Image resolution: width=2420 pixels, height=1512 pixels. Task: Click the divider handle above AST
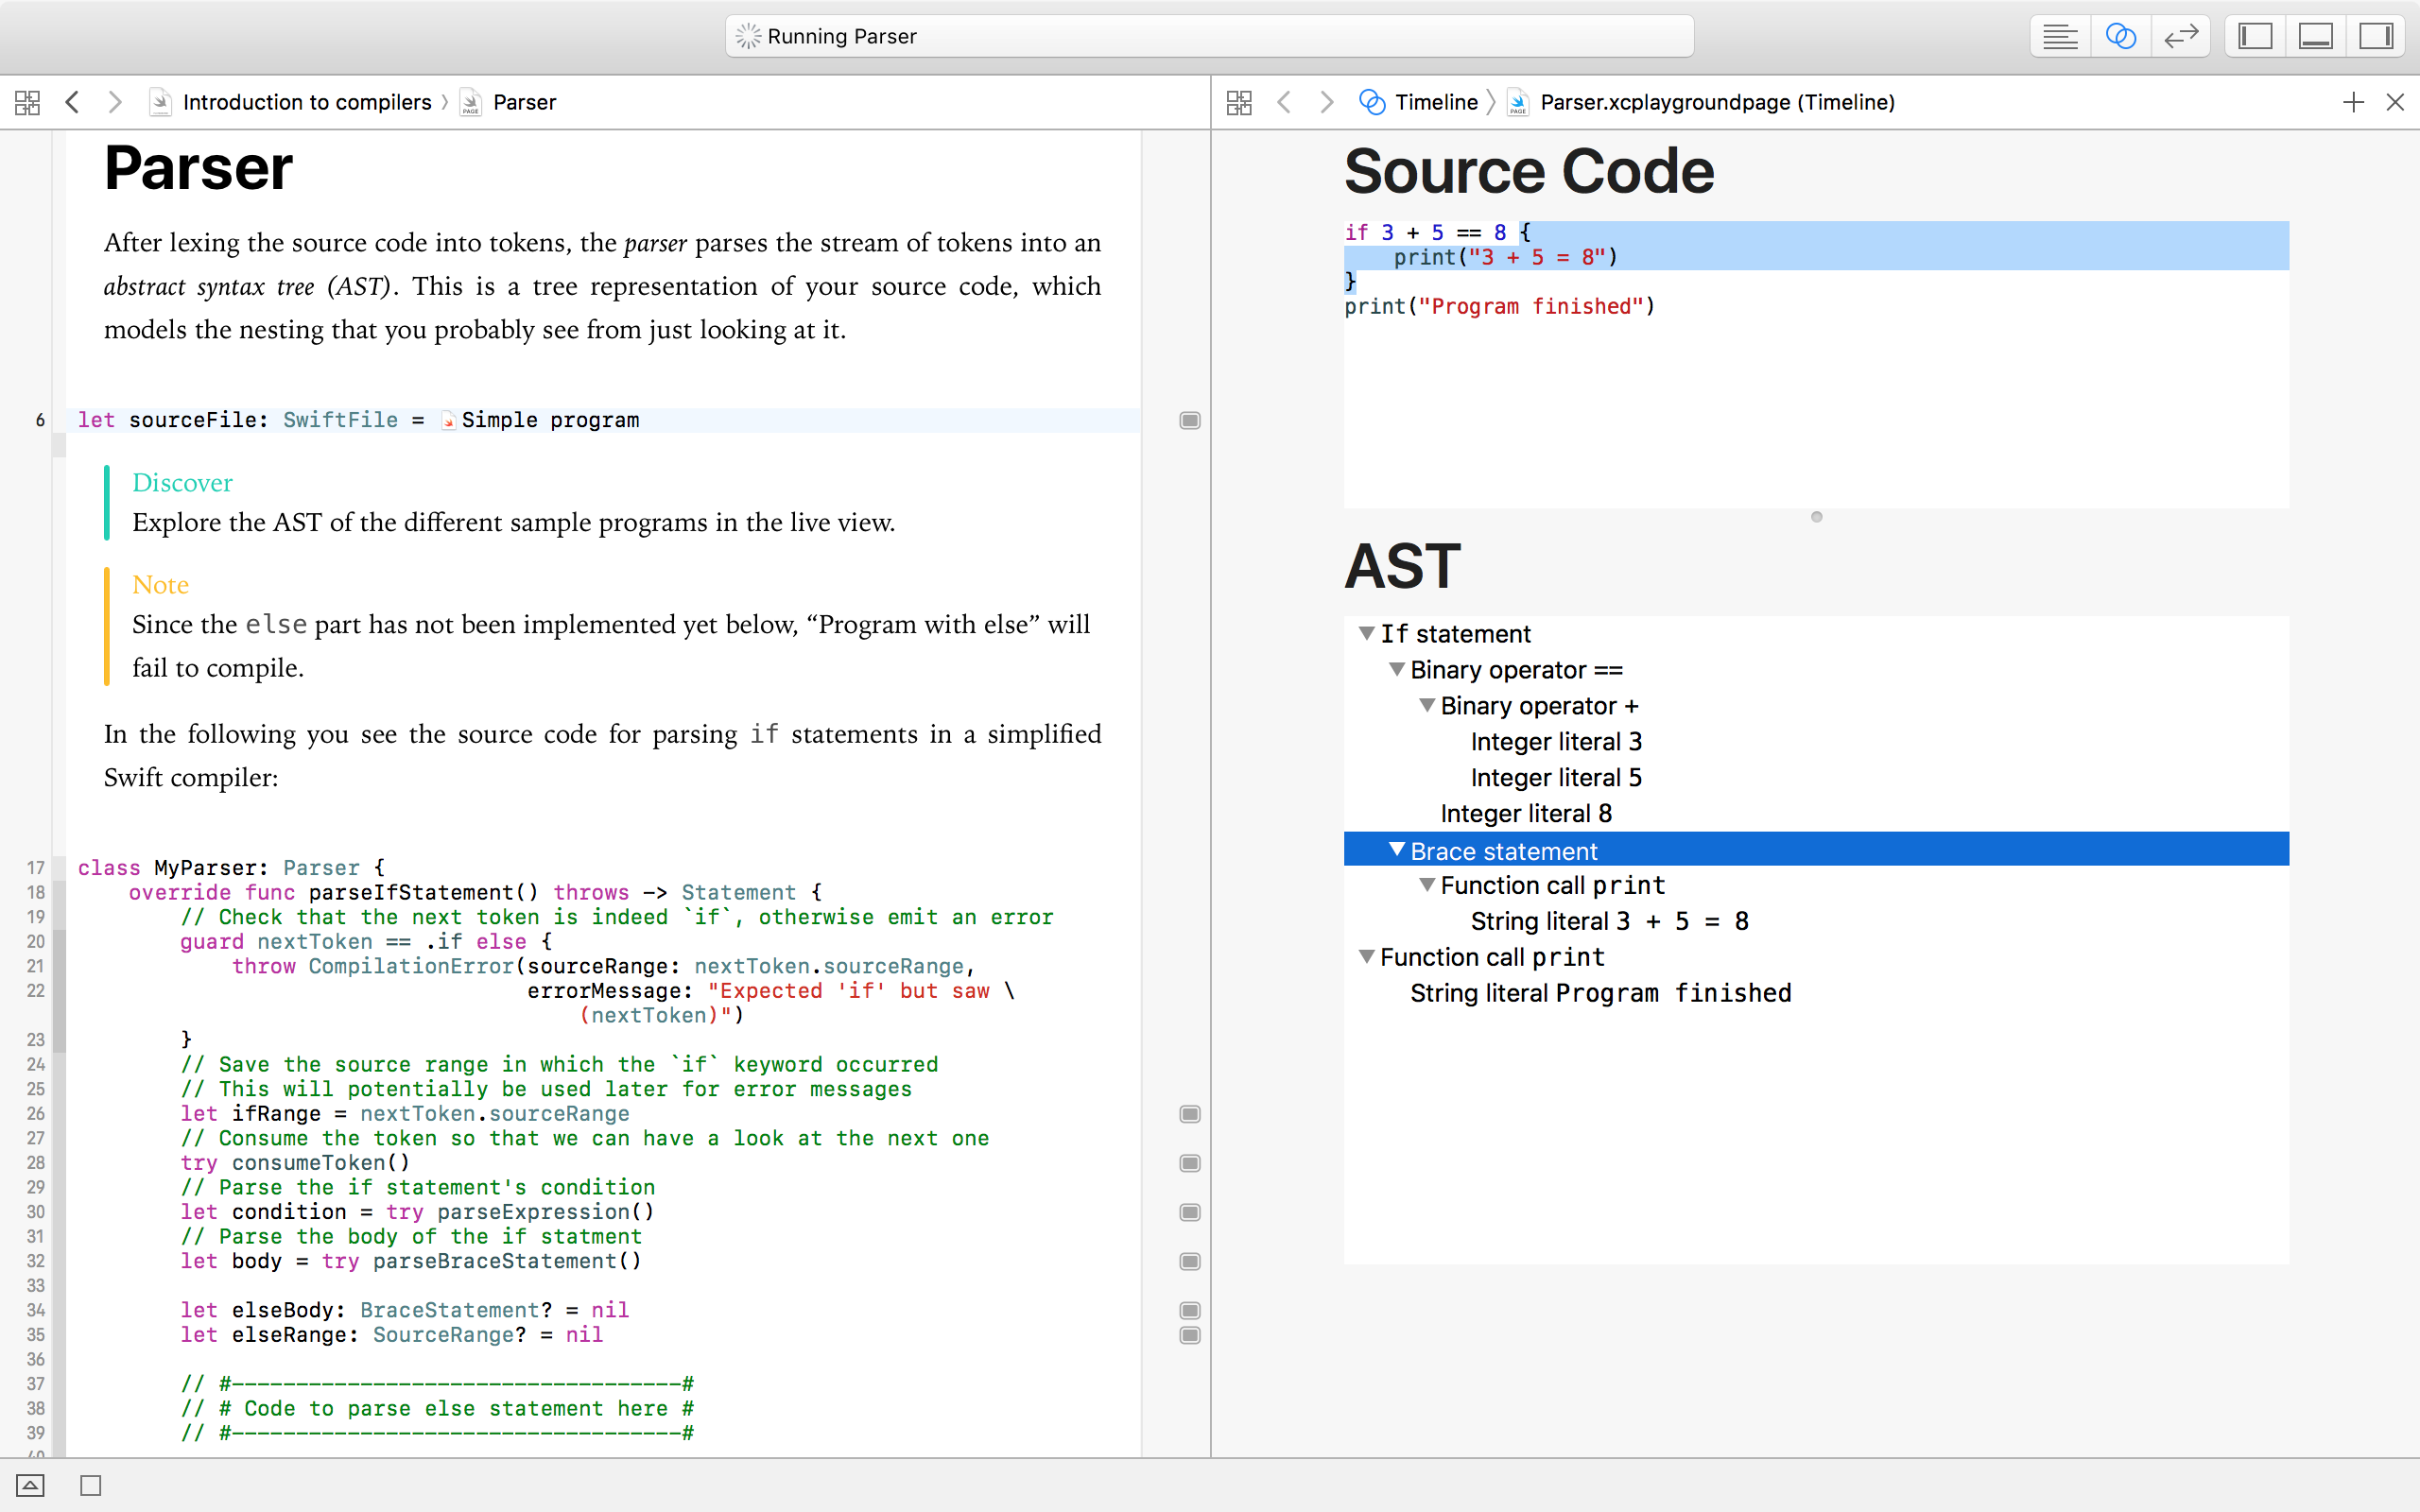coord(1816,517)
